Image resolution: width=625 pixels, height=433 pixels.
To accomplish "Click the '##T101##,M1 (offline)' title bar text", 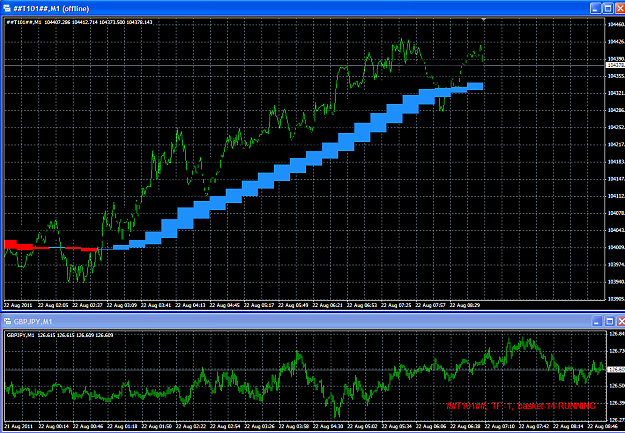I will point(51,9).
